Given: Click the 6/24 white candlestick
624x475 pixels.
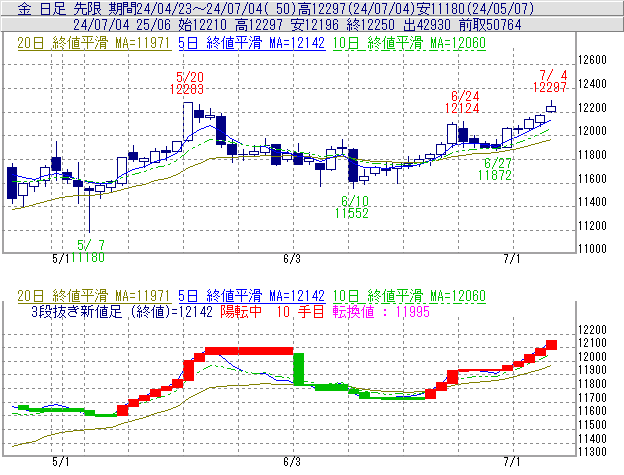Looking at the screenshot, I should click(452, 134).
